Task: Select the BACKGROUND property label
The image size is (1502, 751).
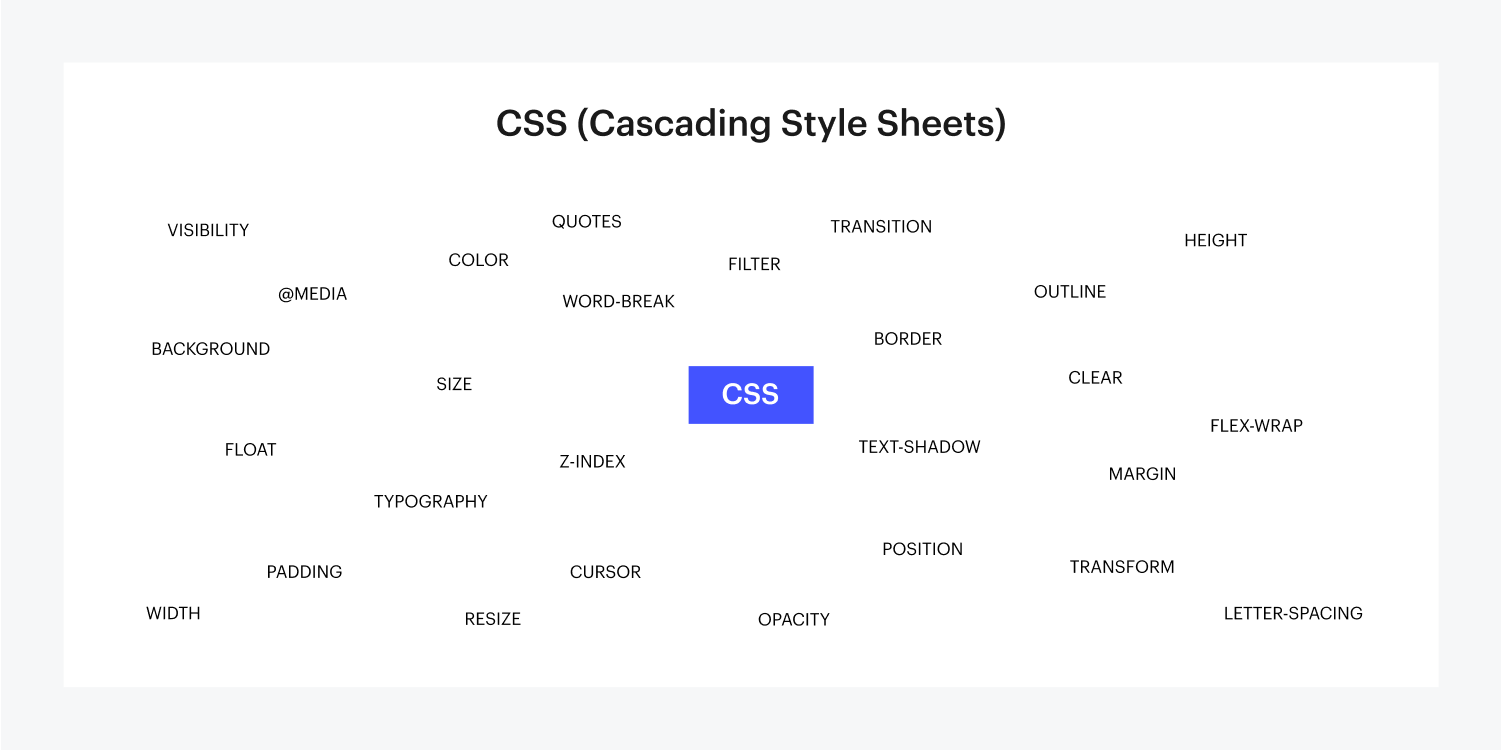Action: tap(210, 349)
